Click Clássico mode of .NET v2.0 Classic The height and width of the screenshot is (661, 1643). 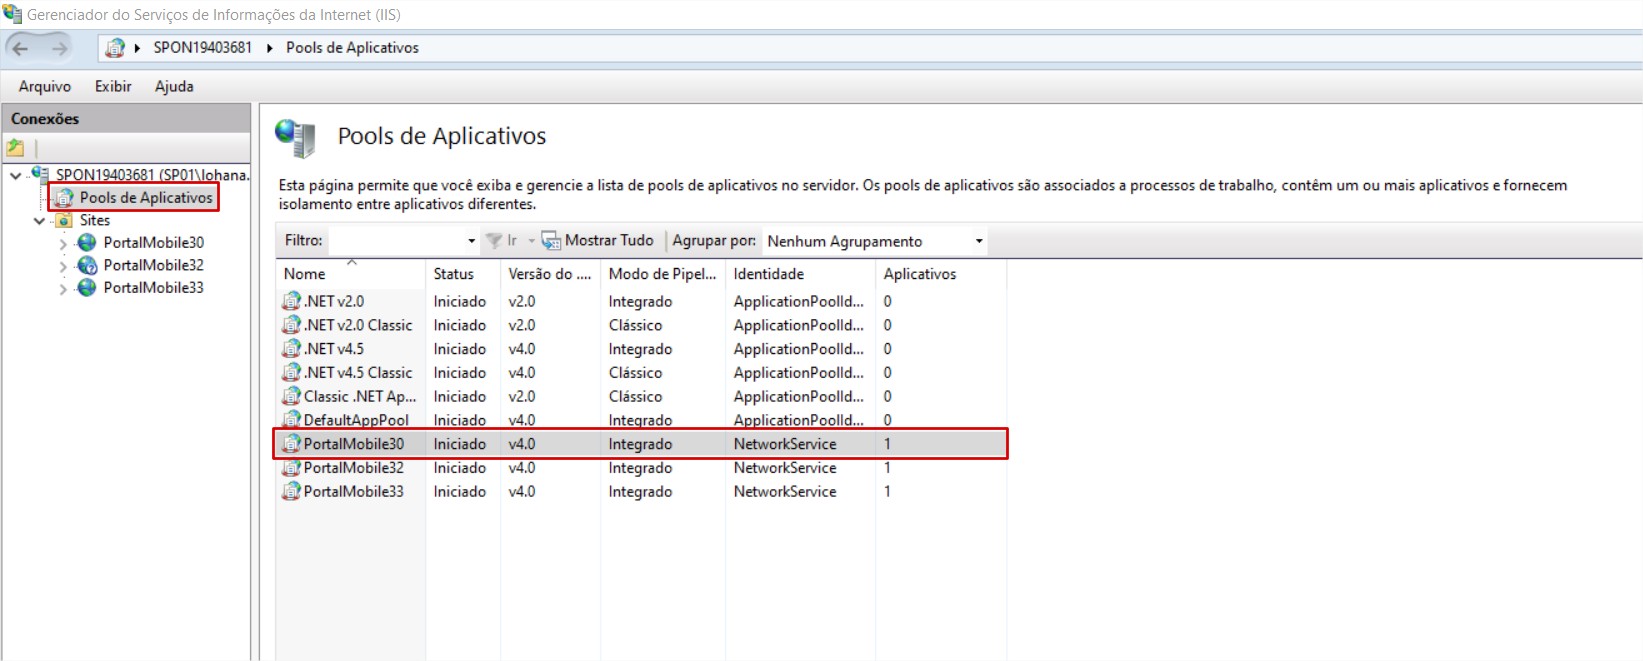pyautogui.click(x=635, y=325)
